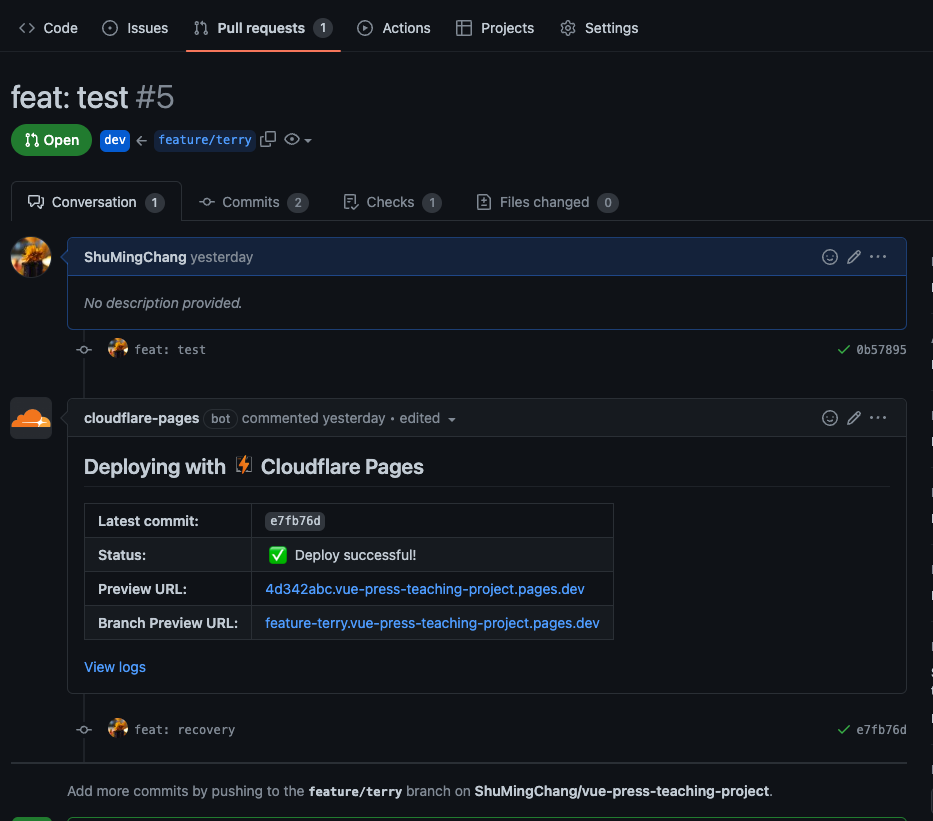Open the feature/terry branch link
This screenshot has width=933, height=821.
click(205, 140)
